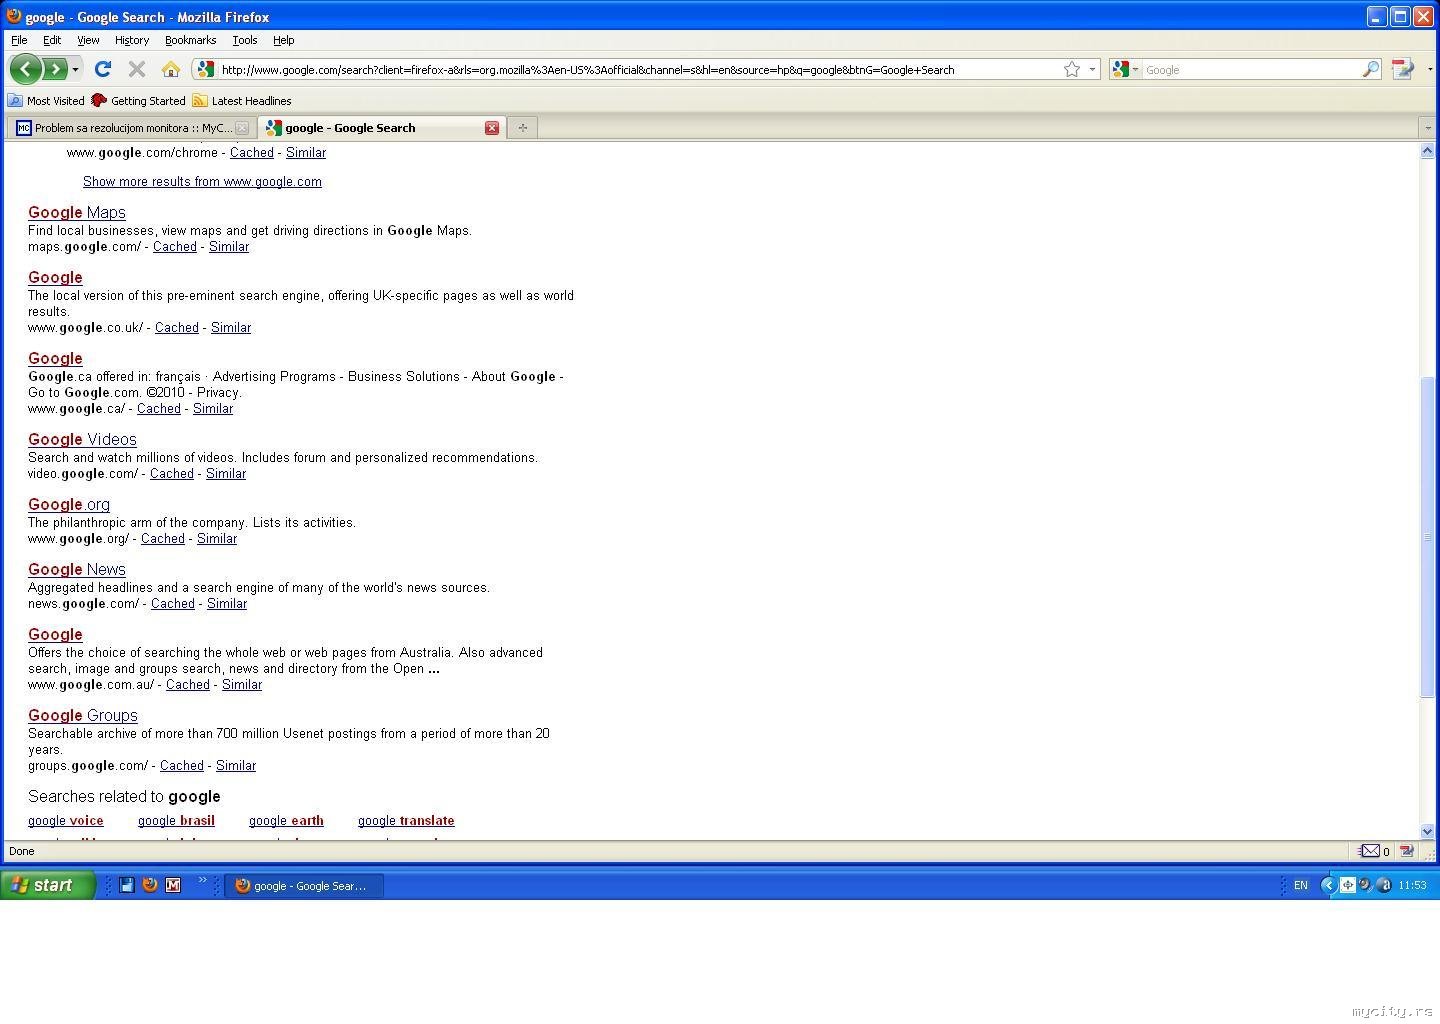This screenshot has width=1440, height=1024.
Task: Open the Google Maps result link
Action: 77,212
